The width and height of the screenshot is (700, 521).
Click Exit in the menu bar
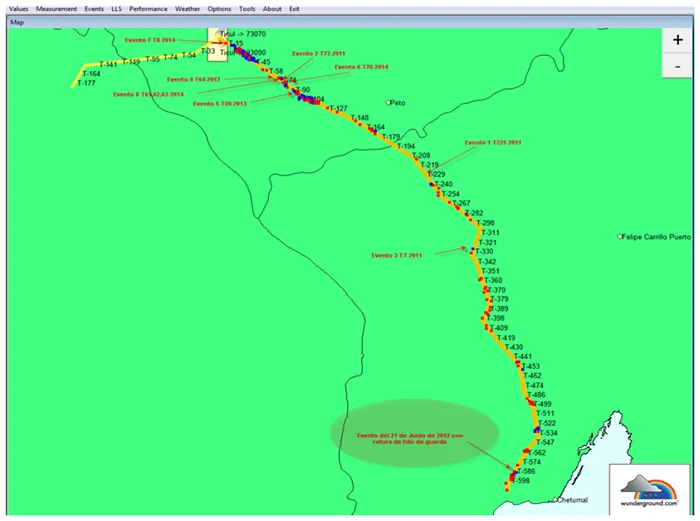pyautogui.click(x=294, y=8)
